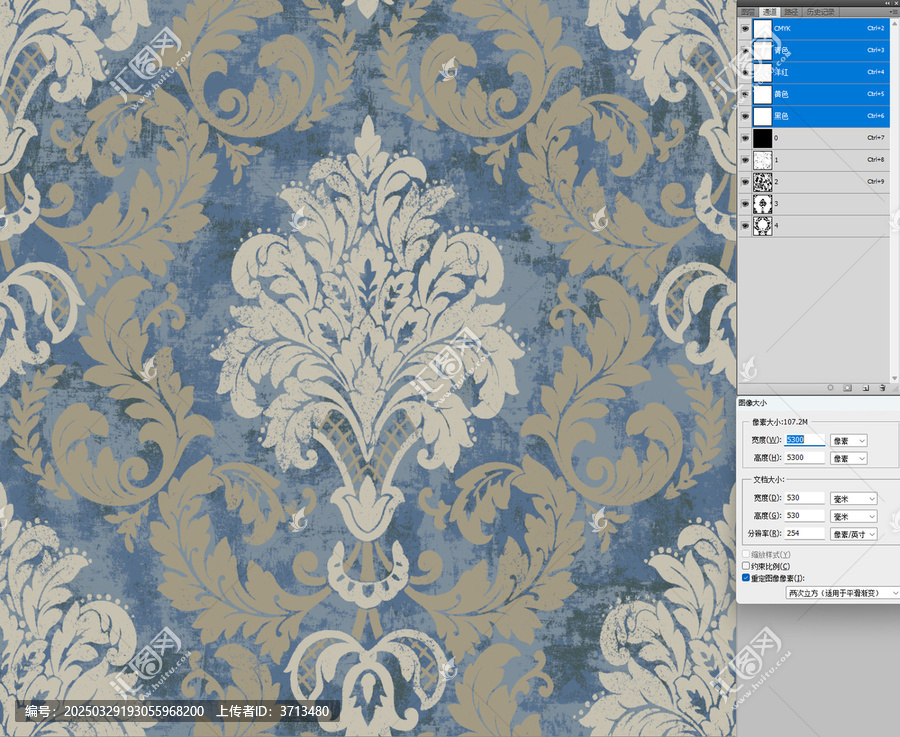Delete current channel trash icon
Screen dimensions: 900x737
pyautogui.click(x=882, y=388)
